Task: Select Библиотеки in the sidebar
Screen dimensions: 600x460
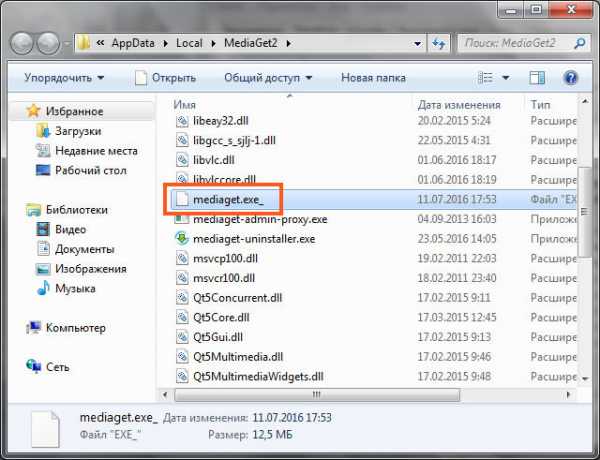Action: pyautogui.click(x=77, y=210)
